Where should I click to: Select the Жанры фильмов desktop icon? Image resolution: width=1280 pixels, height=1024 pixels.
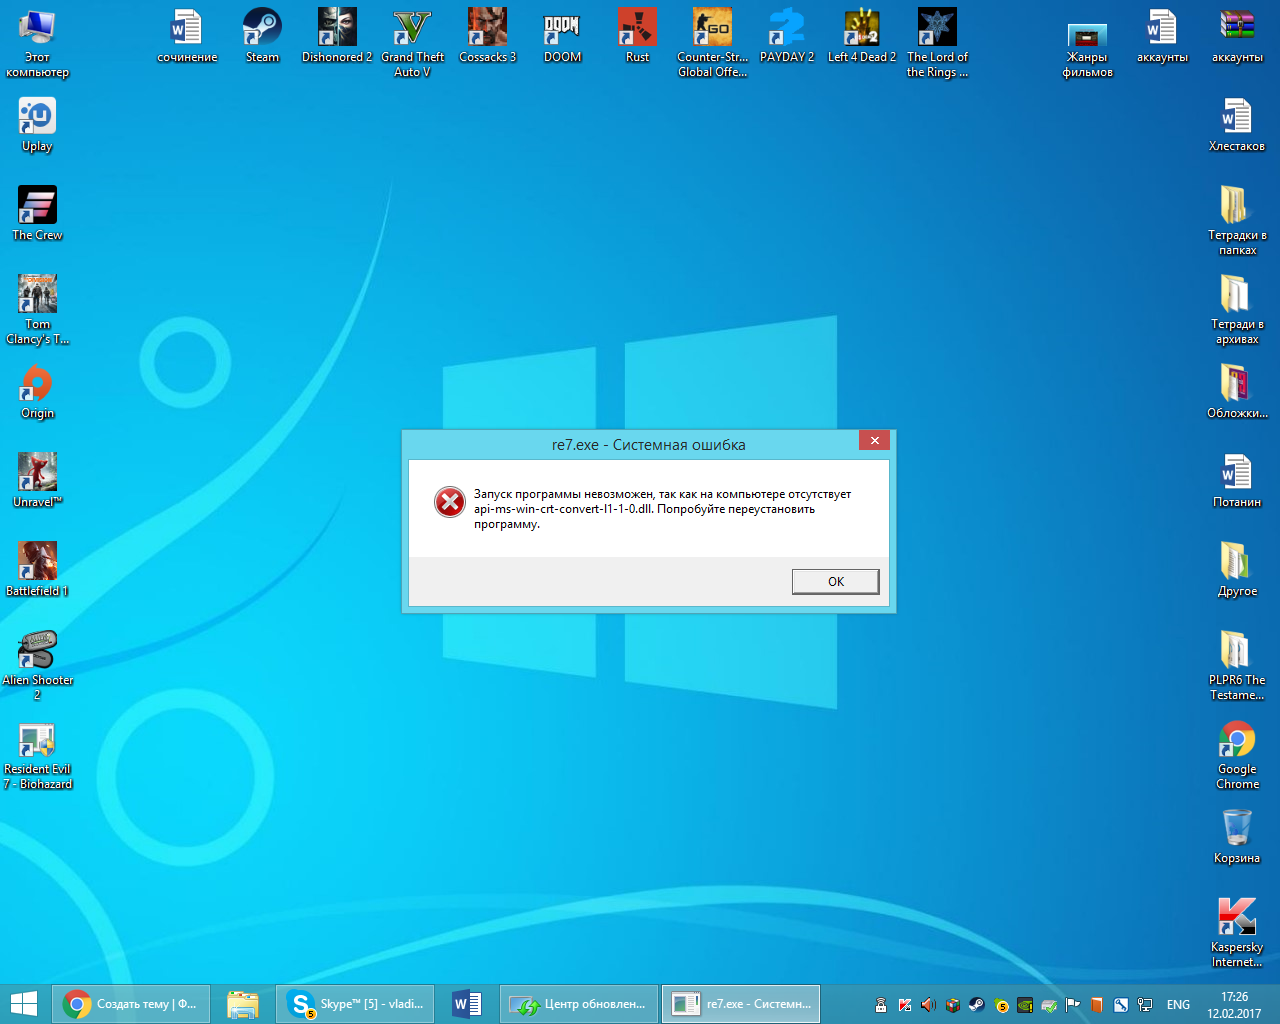(1087, 50)
